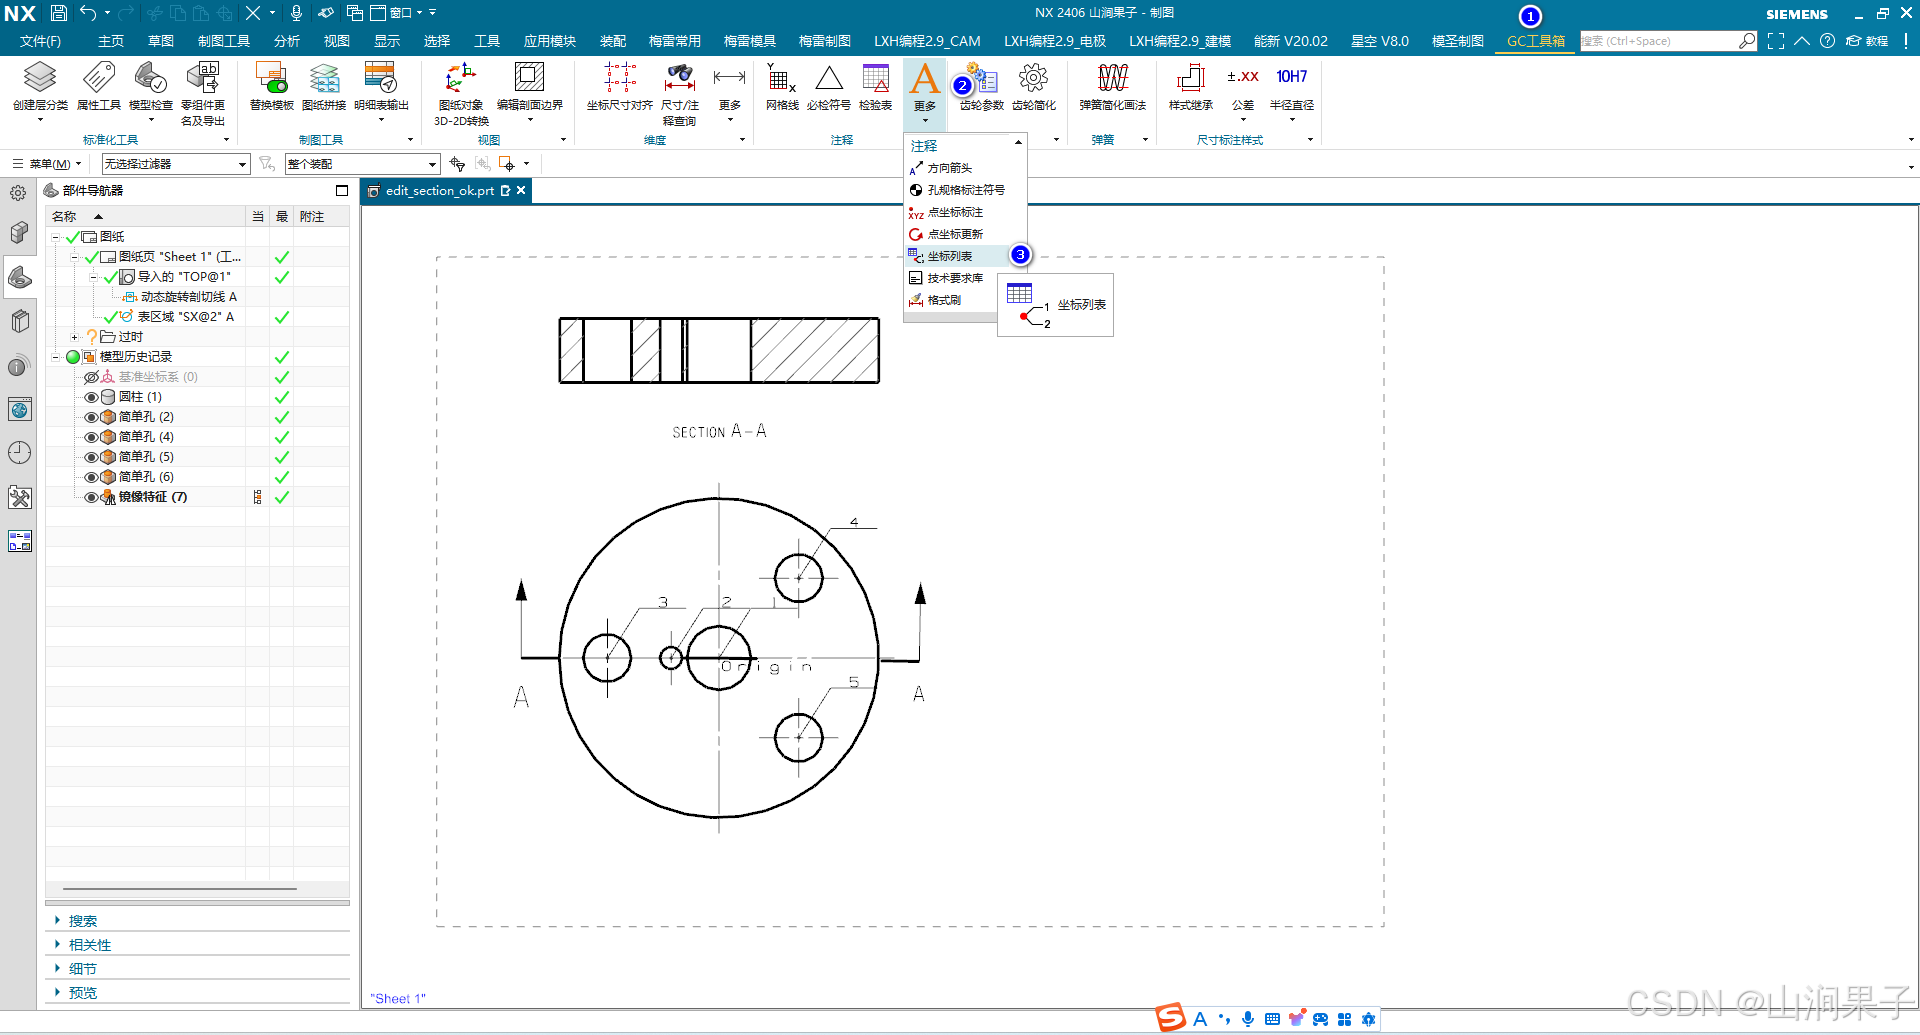Open 无选择过滤器 selection filter dropdown
1920x1035 pixels.
[176, 164]
